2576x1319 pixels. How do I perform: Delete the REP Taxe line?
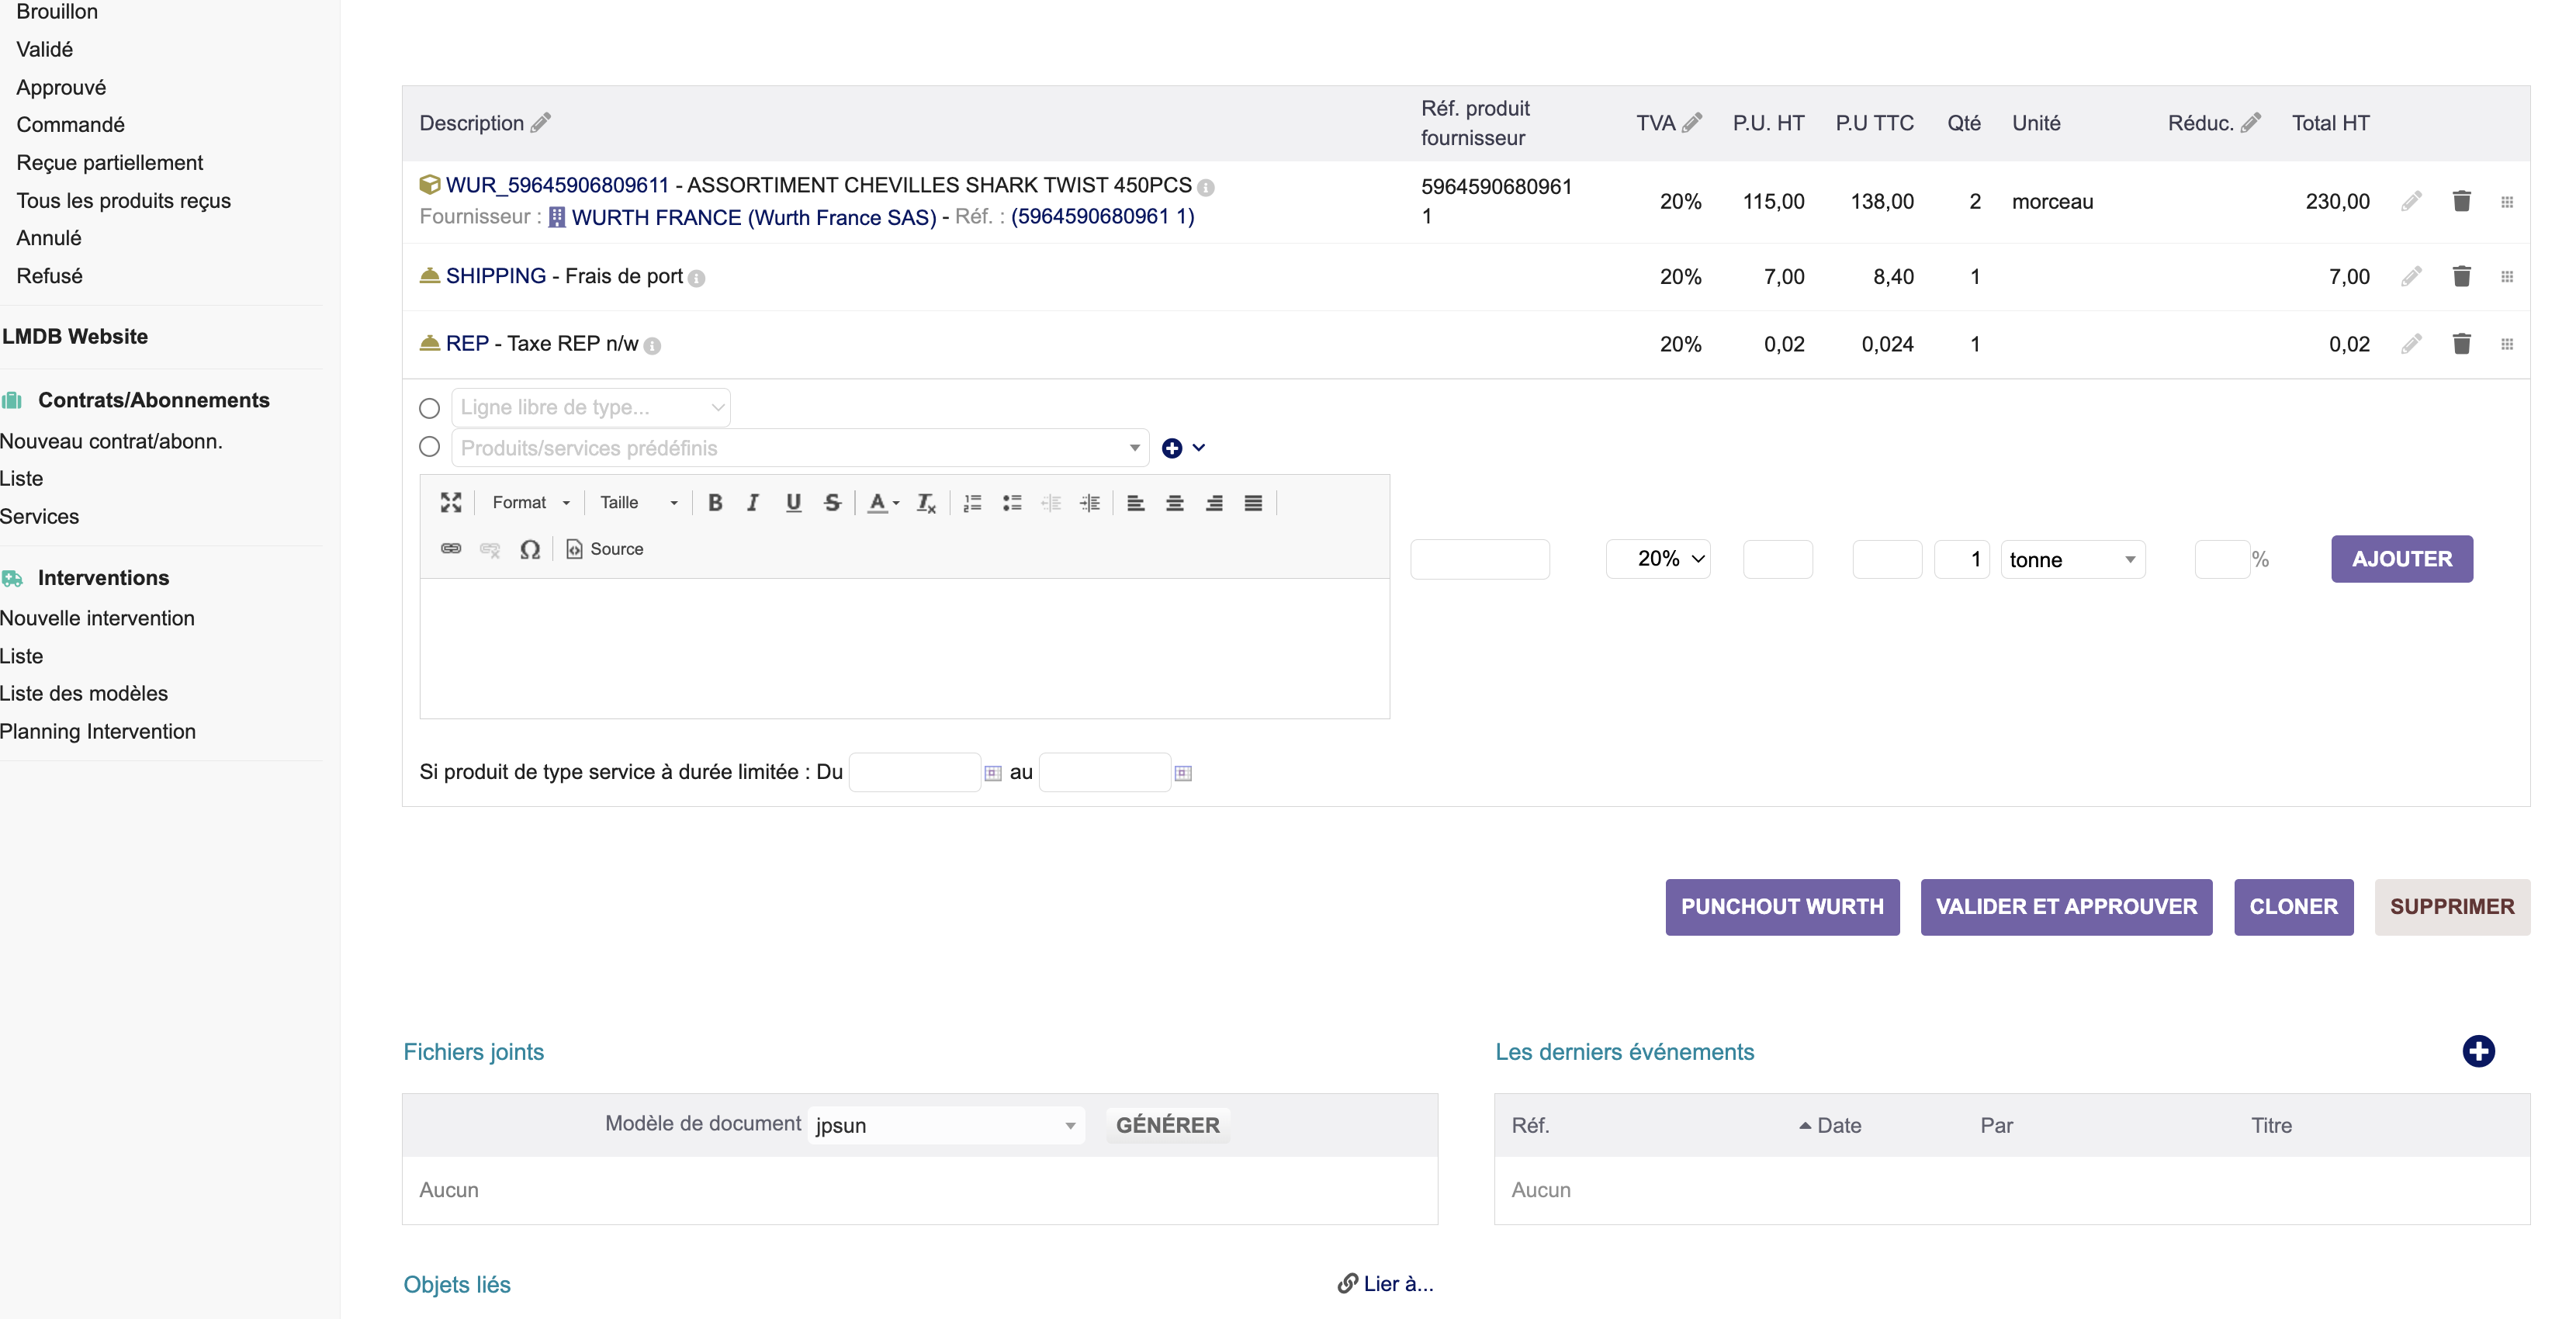pos(2462,344)
